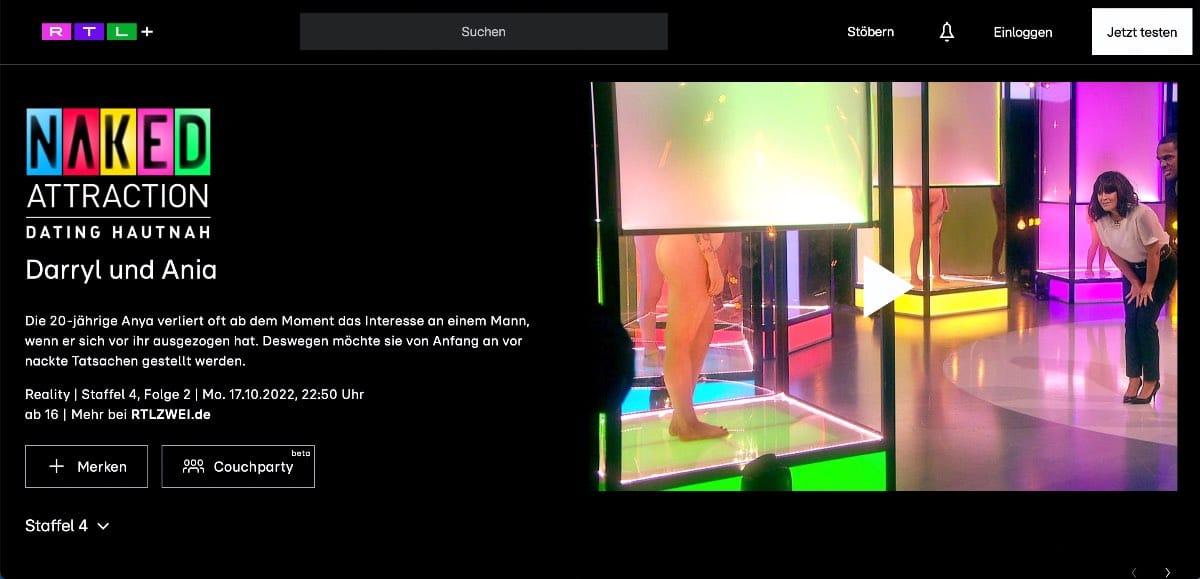Click the next carousel arrow
The width and height of the screenshot is (1200, 579).
point(1167,572)
